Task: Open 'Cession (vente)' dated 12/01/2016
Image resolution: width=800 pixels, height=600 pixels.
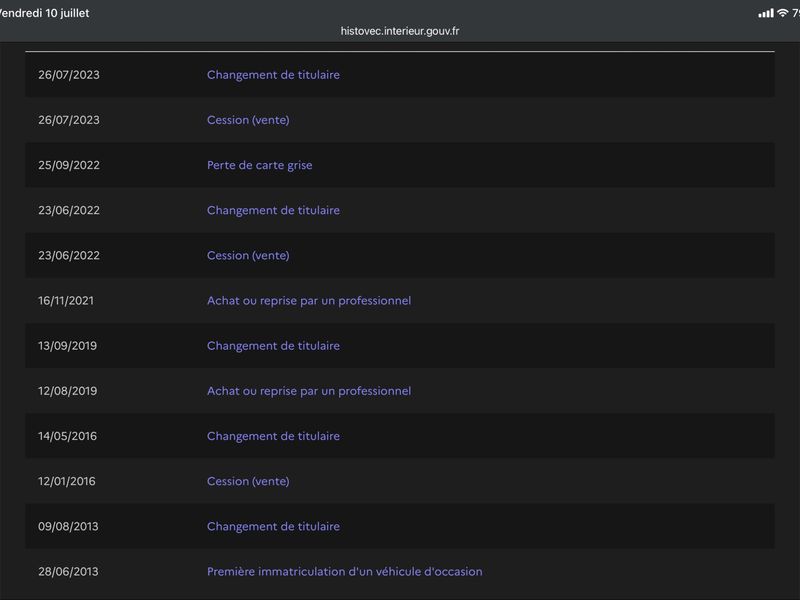Action: click(x=248, y=481)
